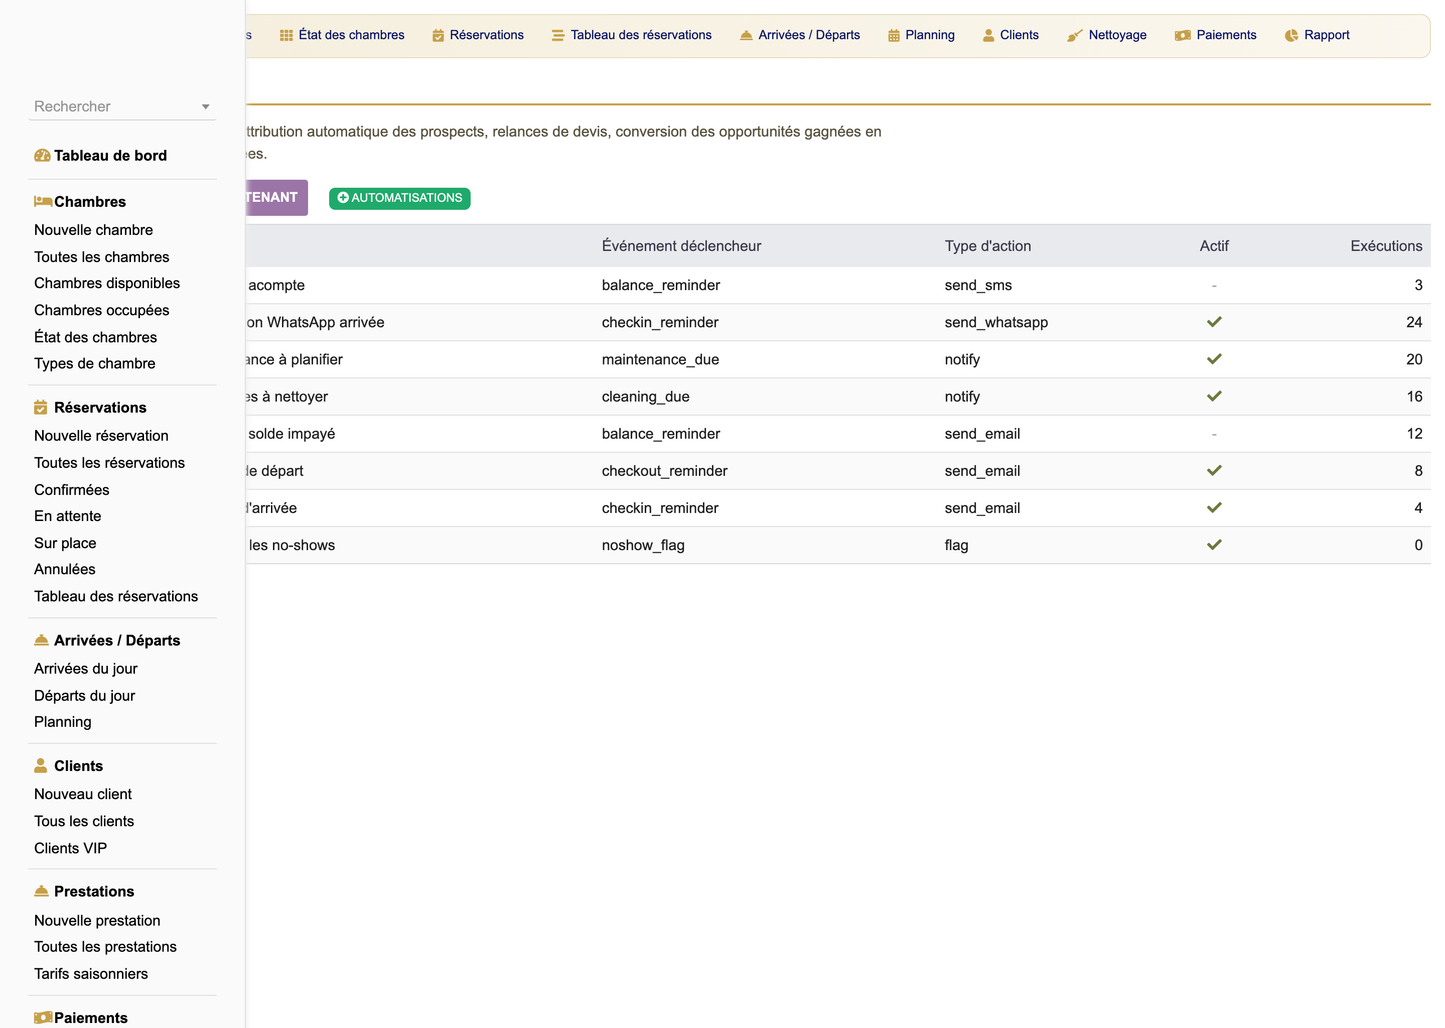The height and width of the screenshot is (1028, 1445).
Task: Click the Prestations bell icon in sidebar
Action: (x=41, y=891)
